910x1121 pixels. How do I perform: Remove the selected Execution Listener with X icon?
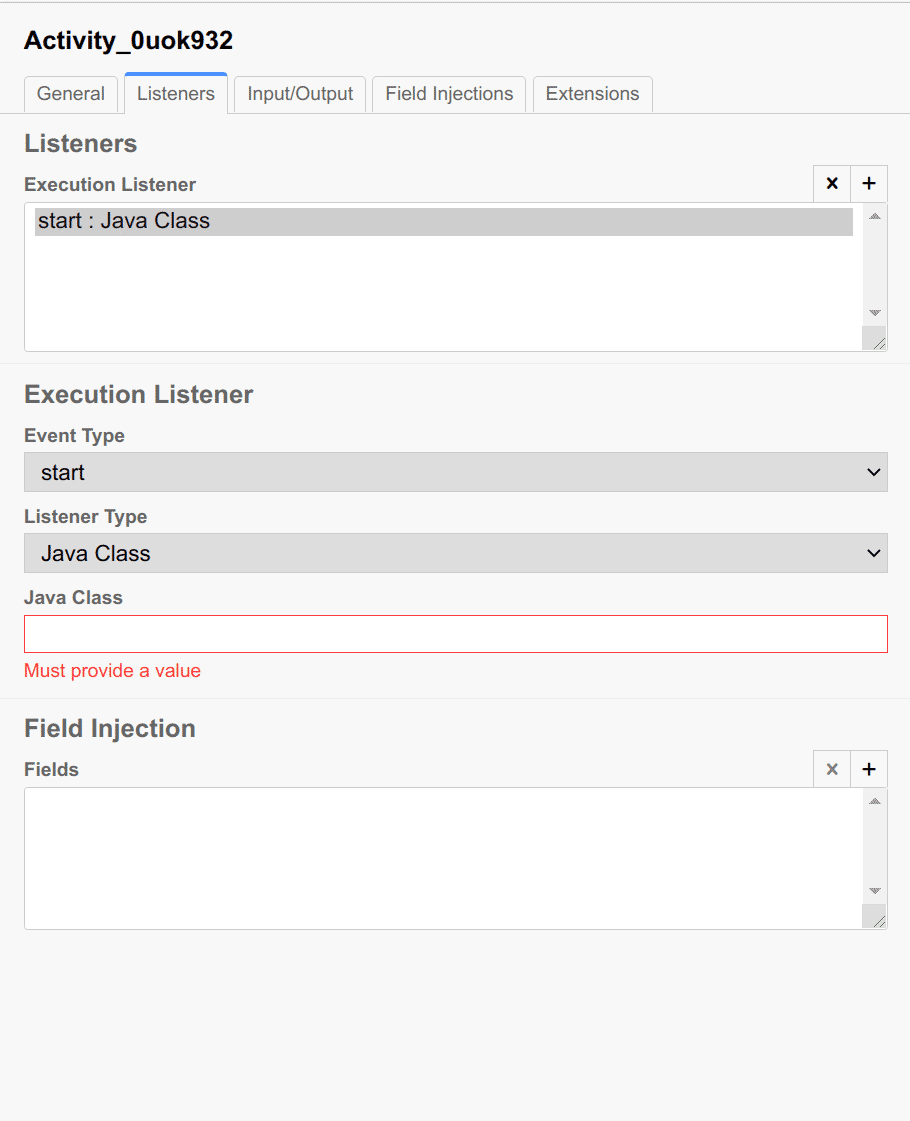tap(832, 184)
